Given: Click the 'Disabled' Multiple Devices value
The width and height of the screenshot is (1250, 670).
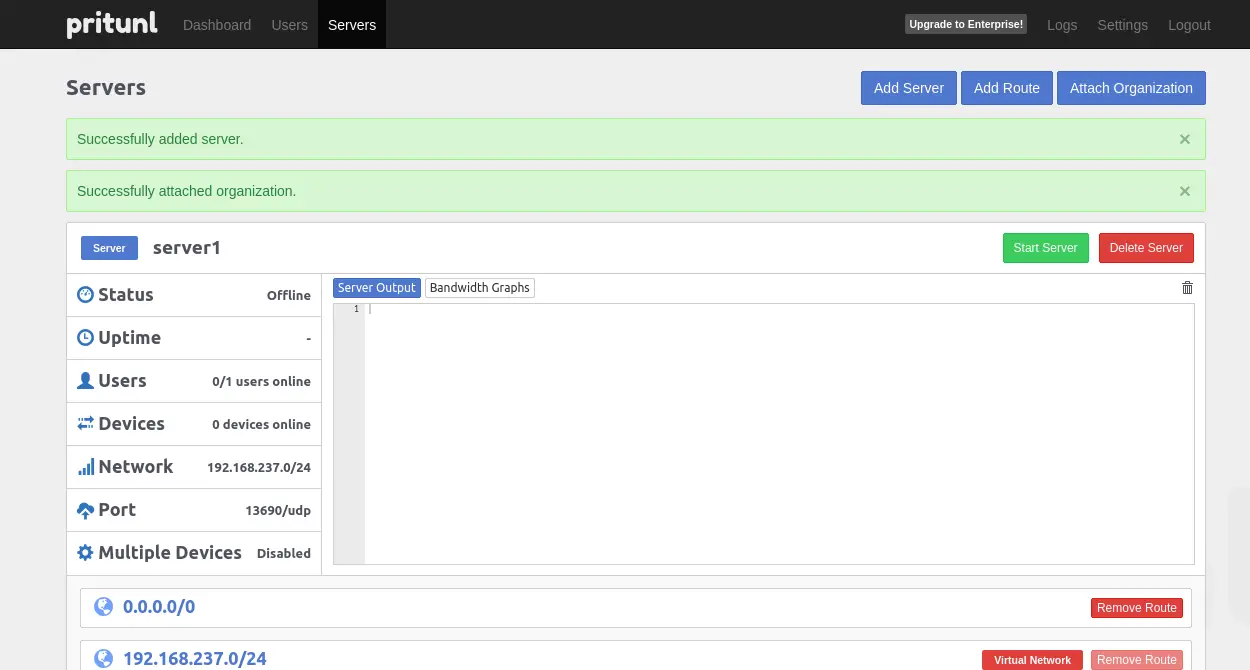Looking at the screenshot, I should tap(284, 554).
